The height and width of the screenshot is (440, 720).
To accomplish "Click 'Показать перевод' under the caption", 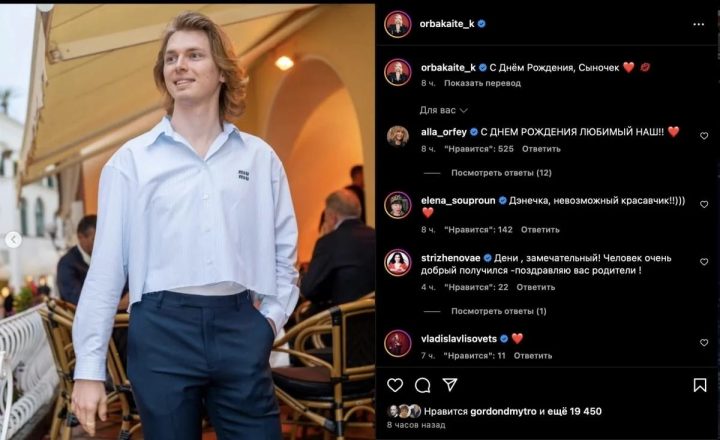I will (482, 83).
